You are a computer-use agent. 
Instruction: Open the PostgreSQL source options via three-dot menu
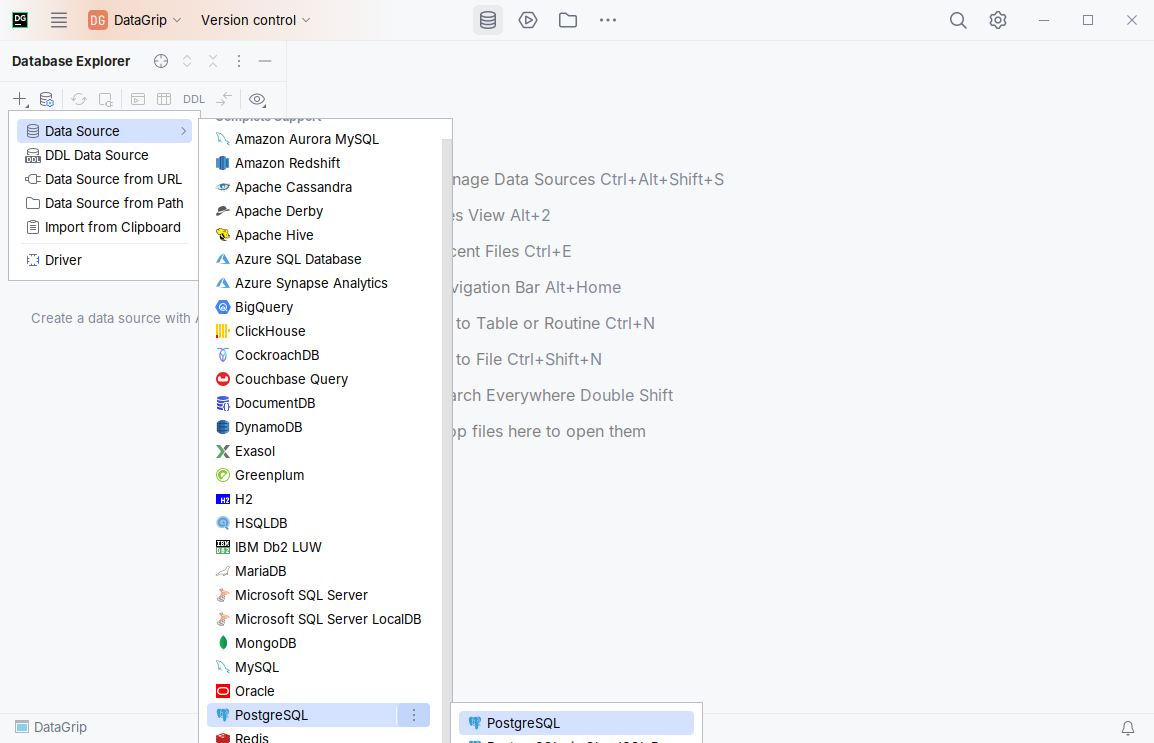point(413,715)
